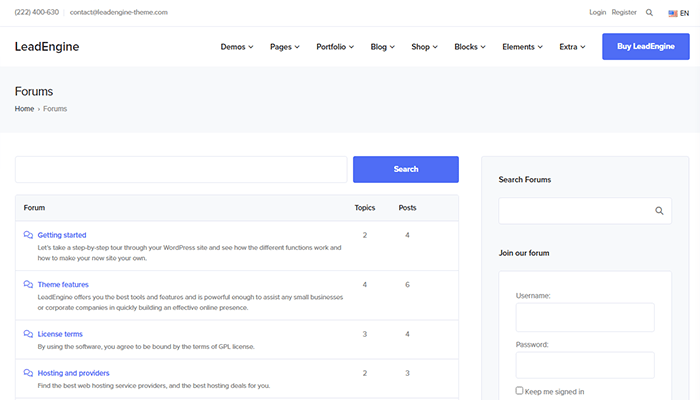Click the Hosting and providers forum icon
Image resolution: width=700 pixels, height=400 pixels.
pos(28,373)
